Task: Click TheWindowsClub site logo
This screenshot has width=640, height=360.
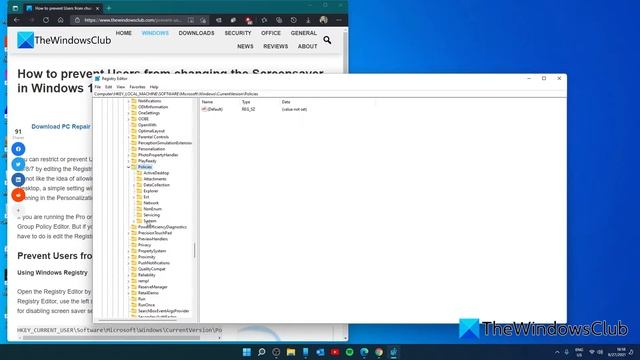Action: 64,40
